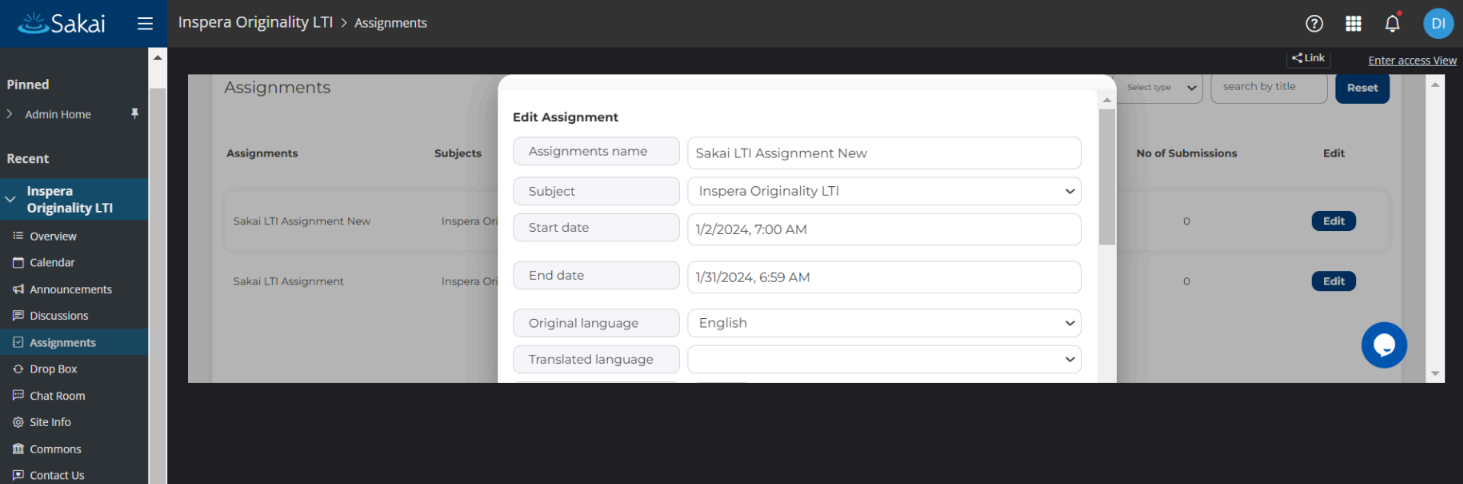Open the chat support bubble
The width and height of the screenshot is (1463, 484).
(1384, 345)
